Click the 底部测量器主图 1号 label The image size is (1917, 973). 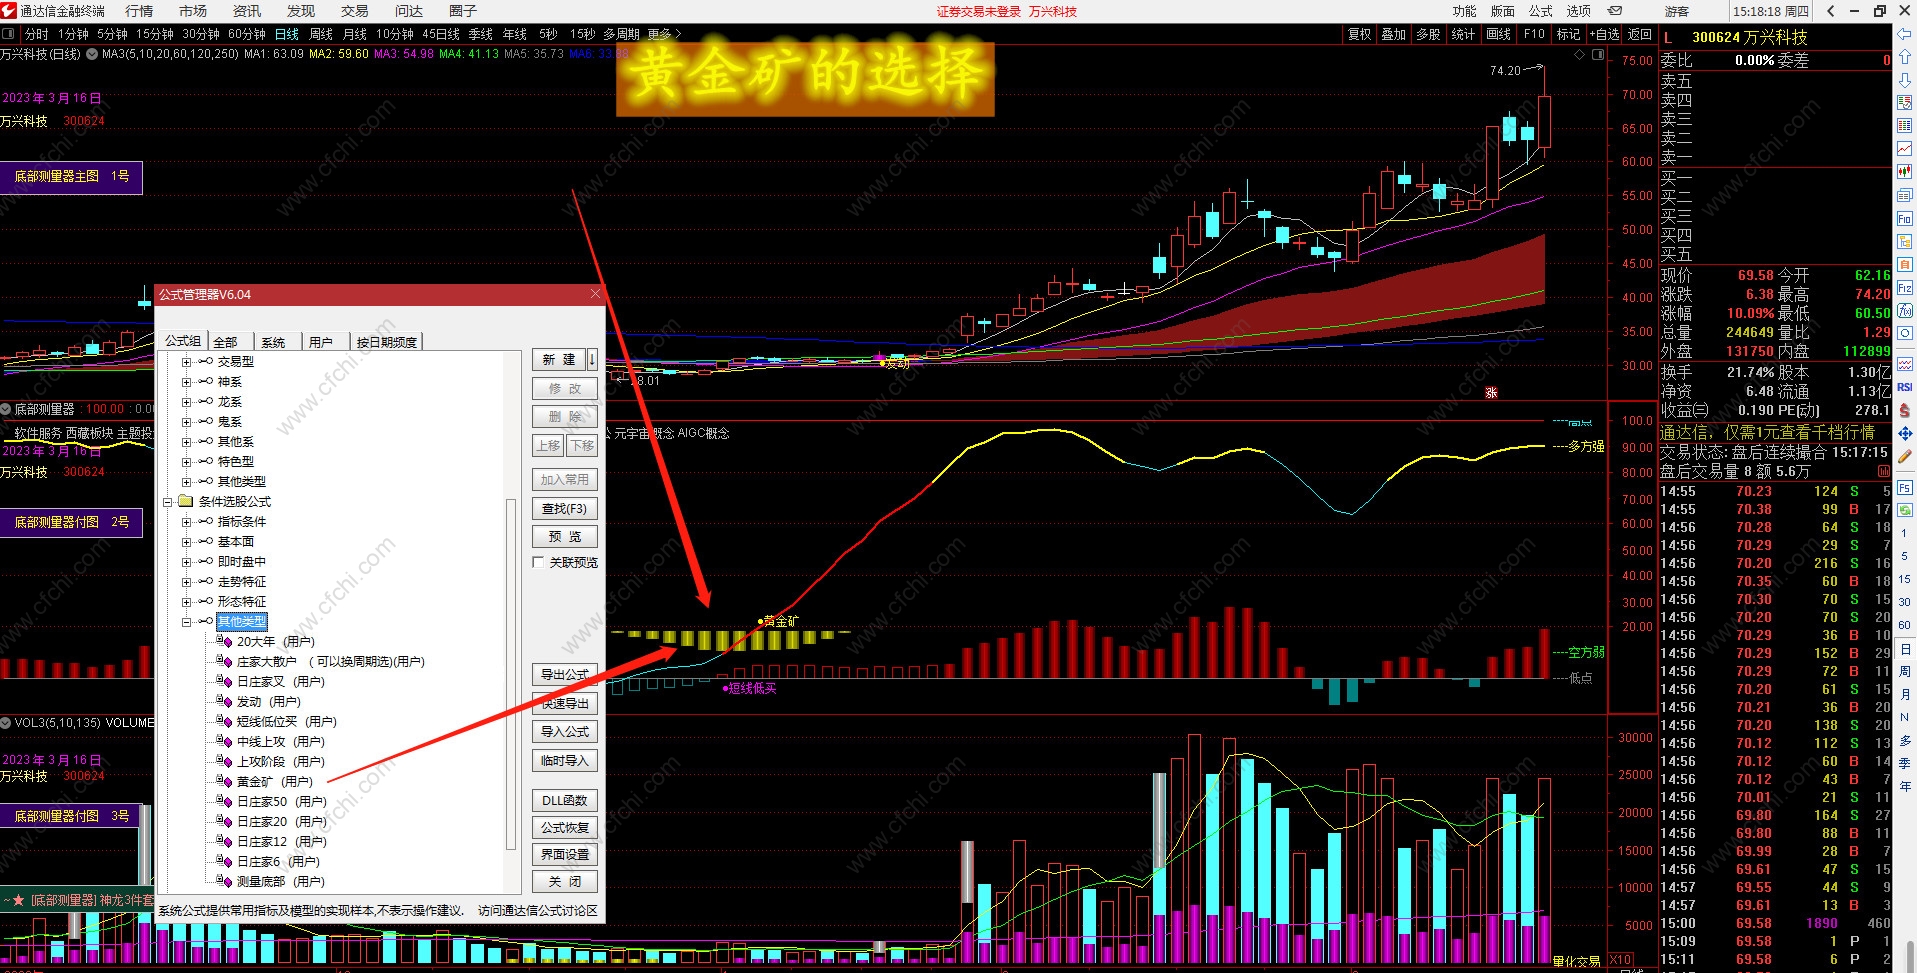coord(71,177)
